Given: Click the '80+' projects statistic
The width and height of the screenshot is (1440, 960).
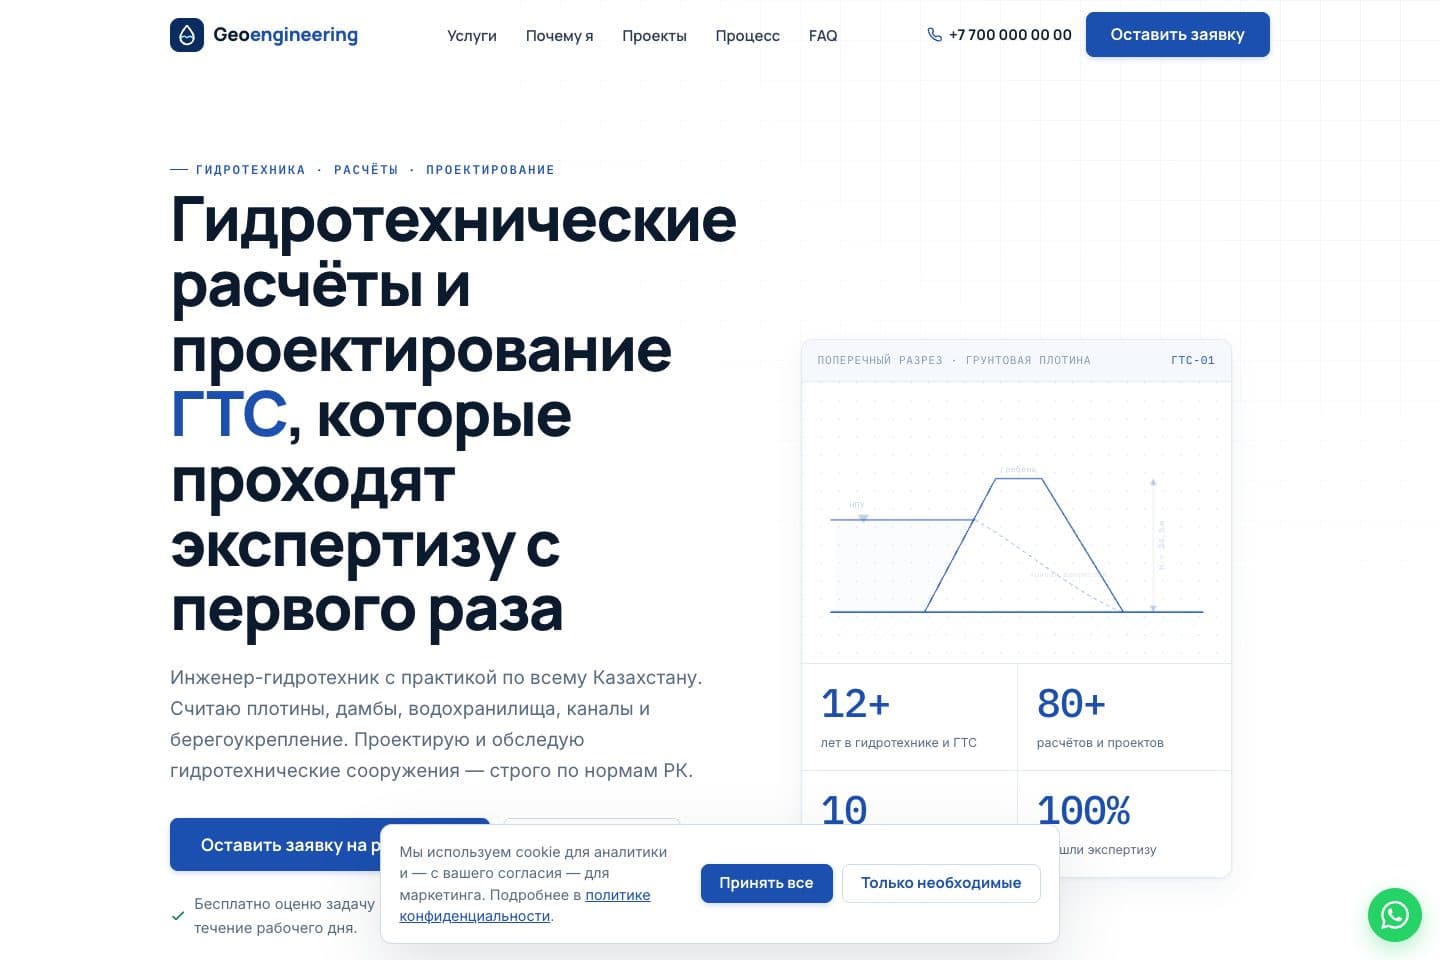Looking at the screenshot, I should click(1071, 703).
